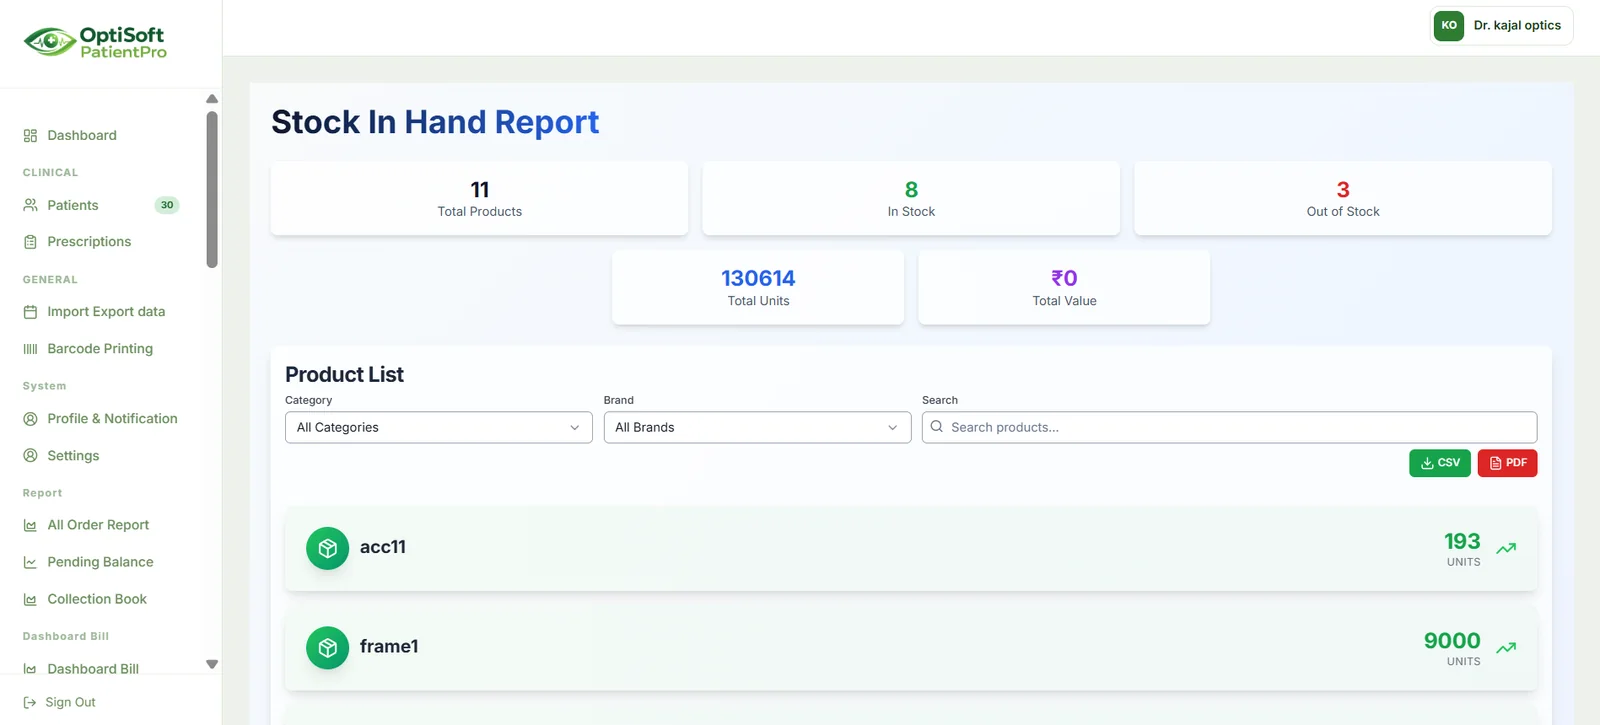Click the Pending Balance line chart icon
Screen dimensions: 1600x725
30,562
